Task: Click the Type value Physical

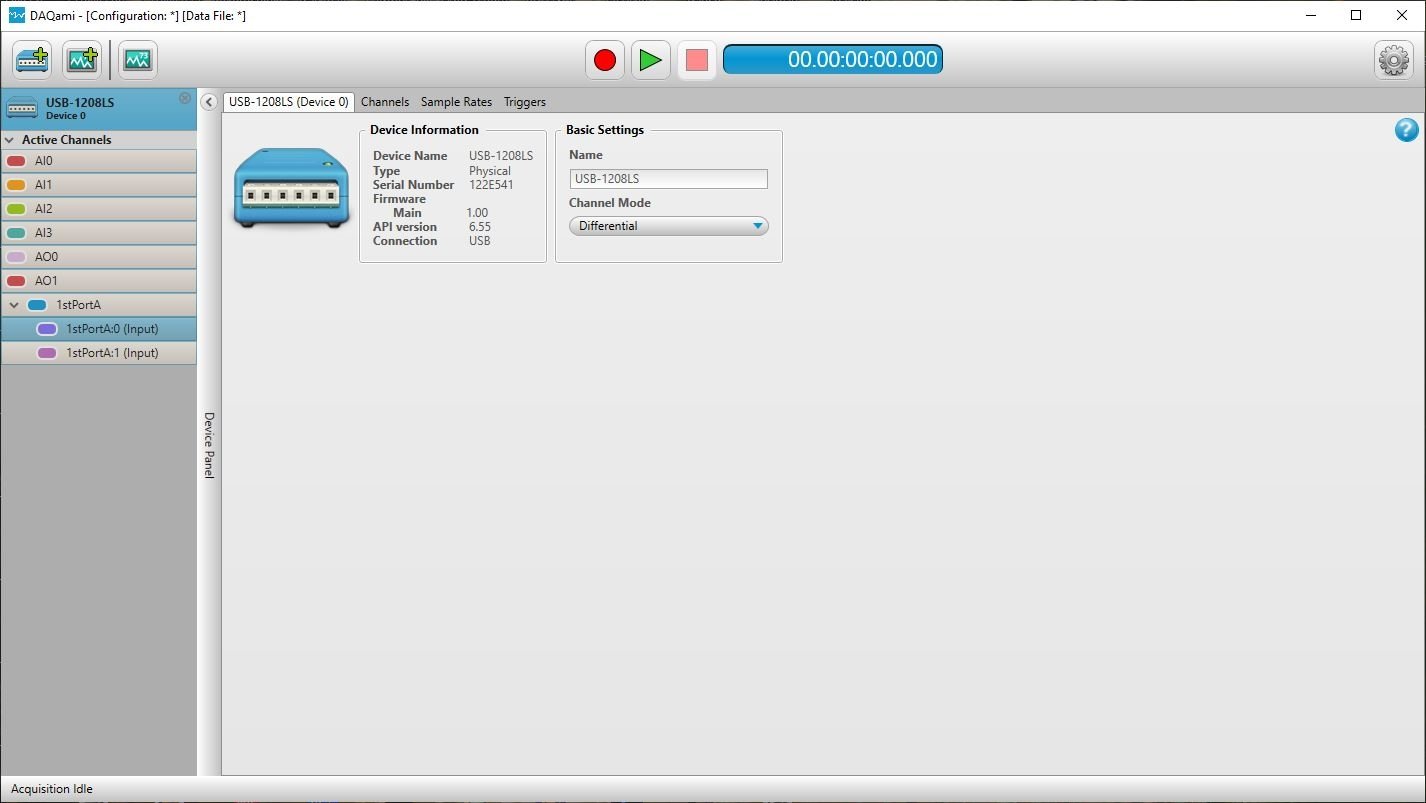Action: 490,171
